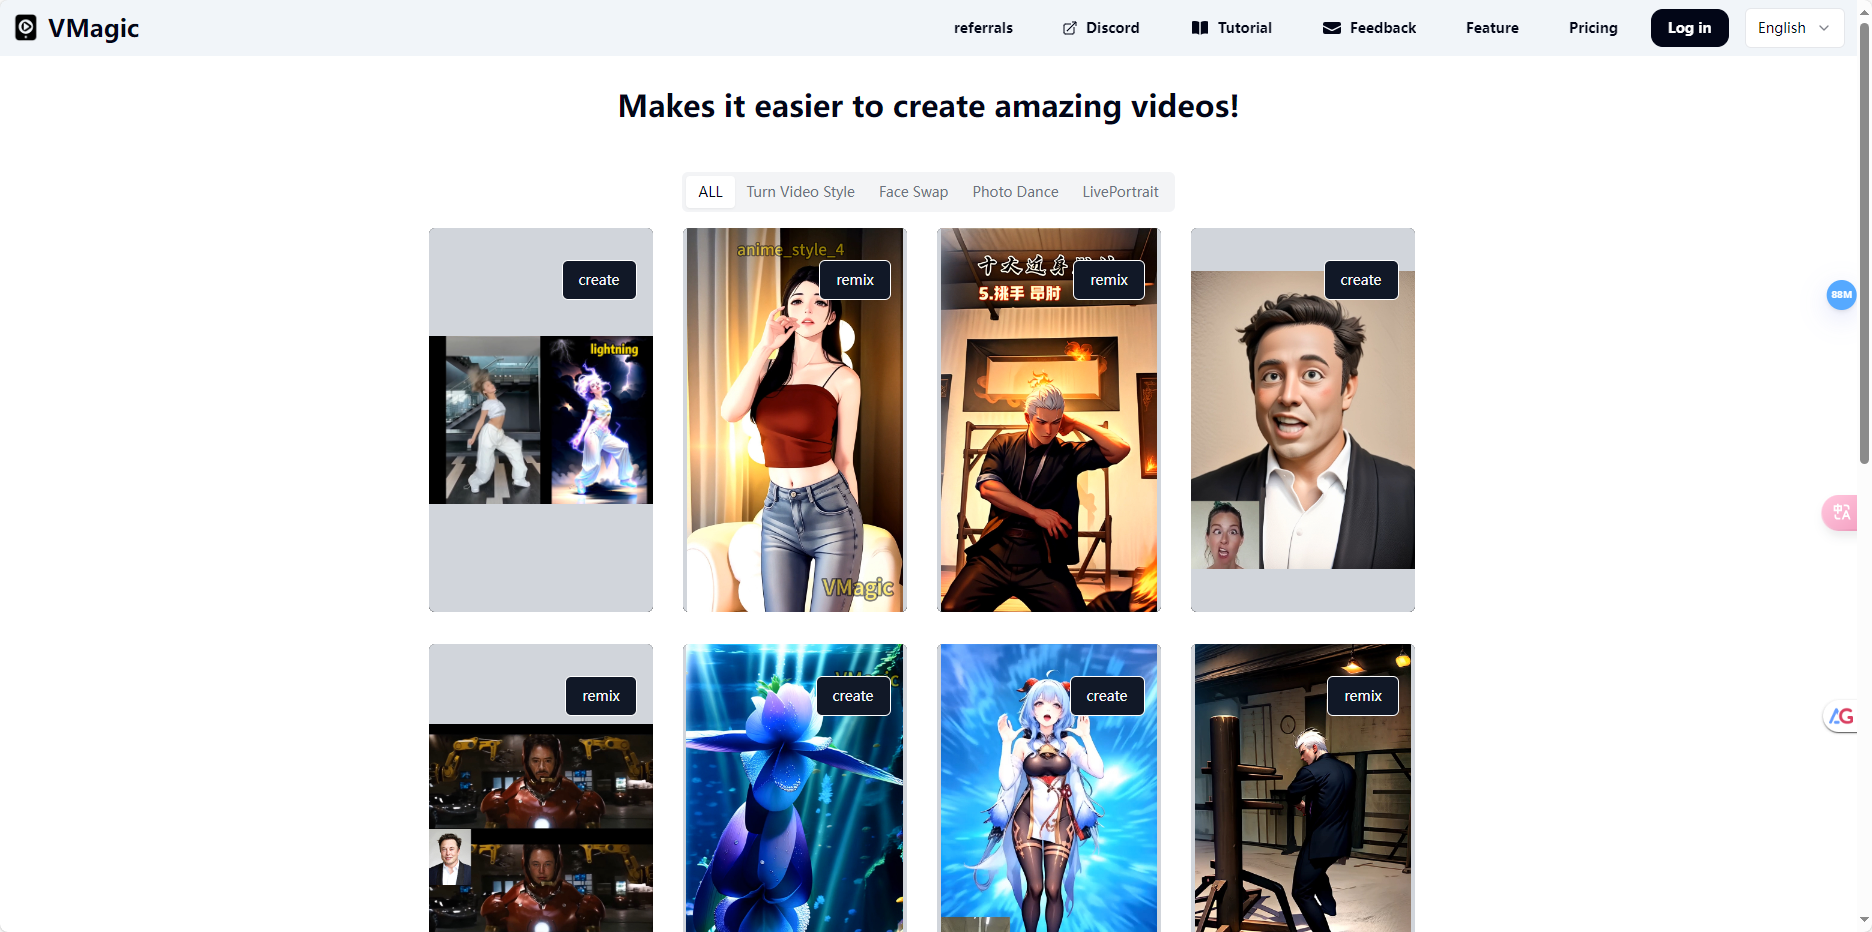
Task: Select the ALL filter tab
Action: (x=710, y=191)
